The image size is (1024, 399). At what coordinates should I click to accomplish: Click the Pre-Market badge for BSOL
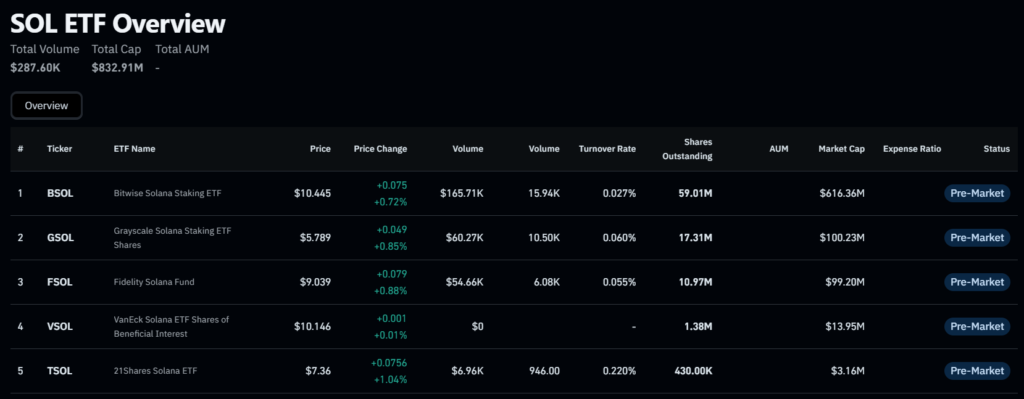(977, 193)
